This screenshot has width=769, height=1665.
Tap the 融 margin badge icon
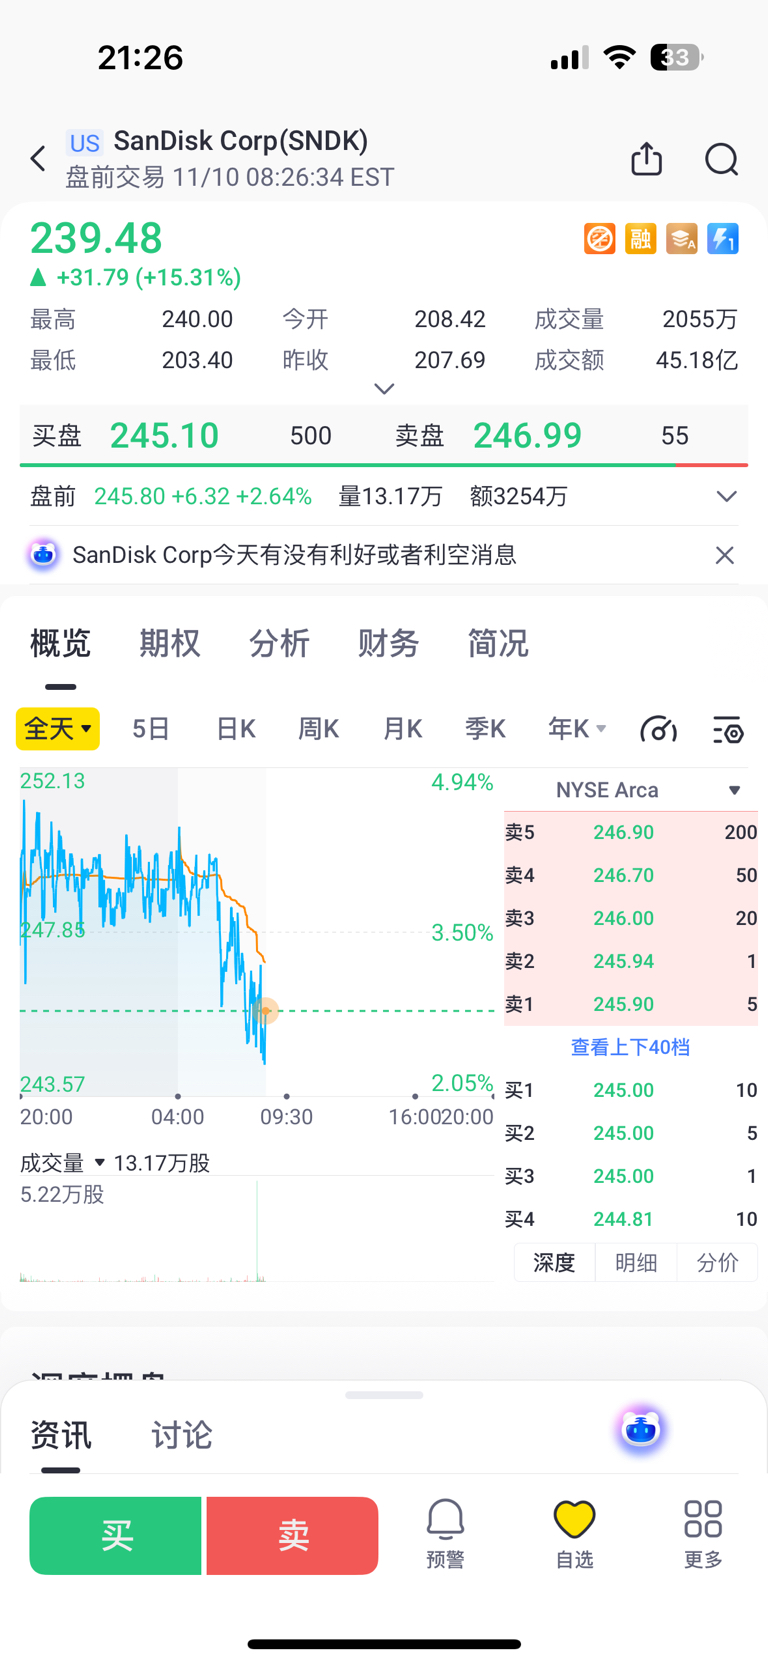[x=640, y=239]
